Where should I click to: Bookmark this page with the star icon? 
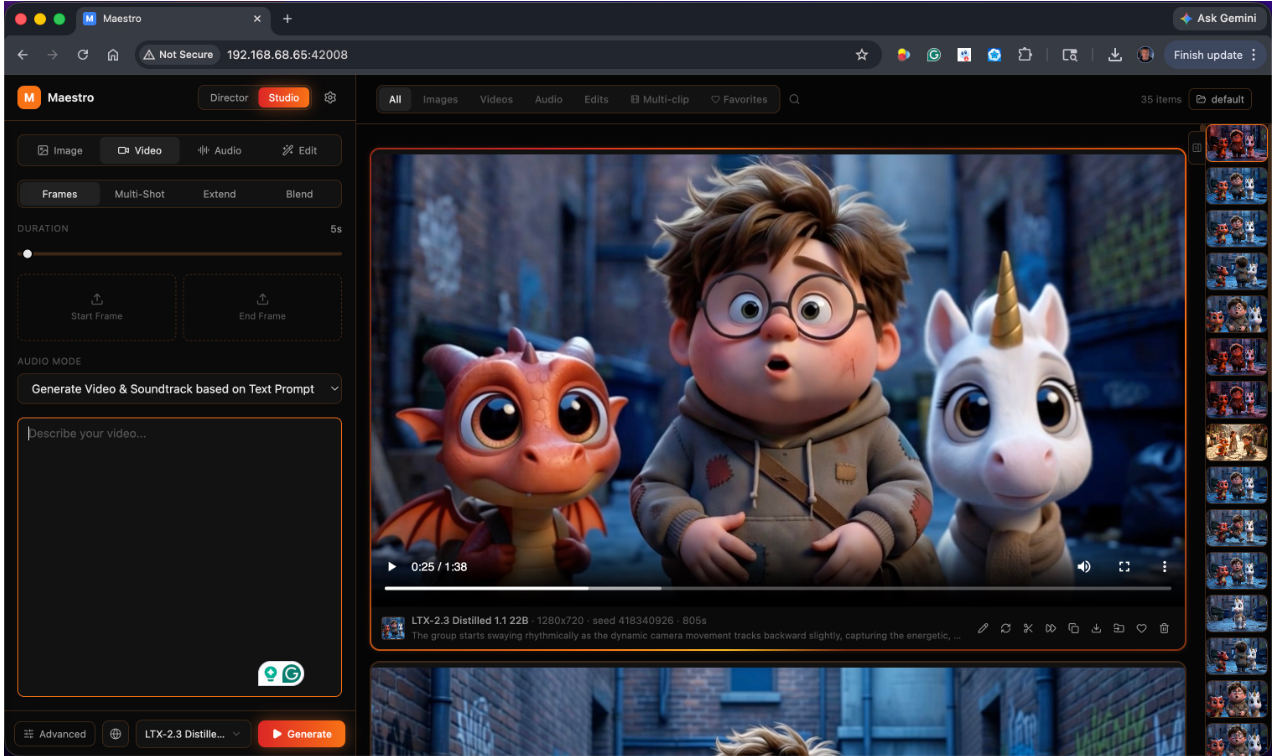(x=861, y=55)
